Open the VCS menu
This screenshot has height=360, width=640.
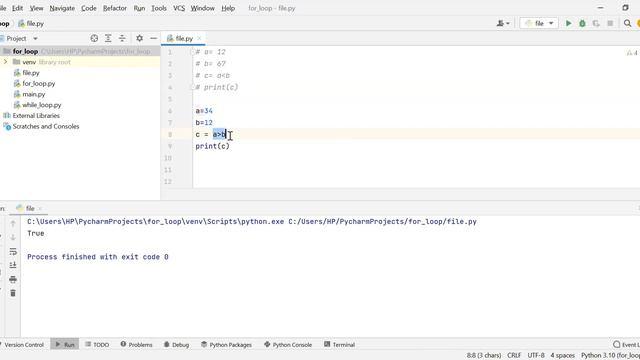[x=179, y=8]
